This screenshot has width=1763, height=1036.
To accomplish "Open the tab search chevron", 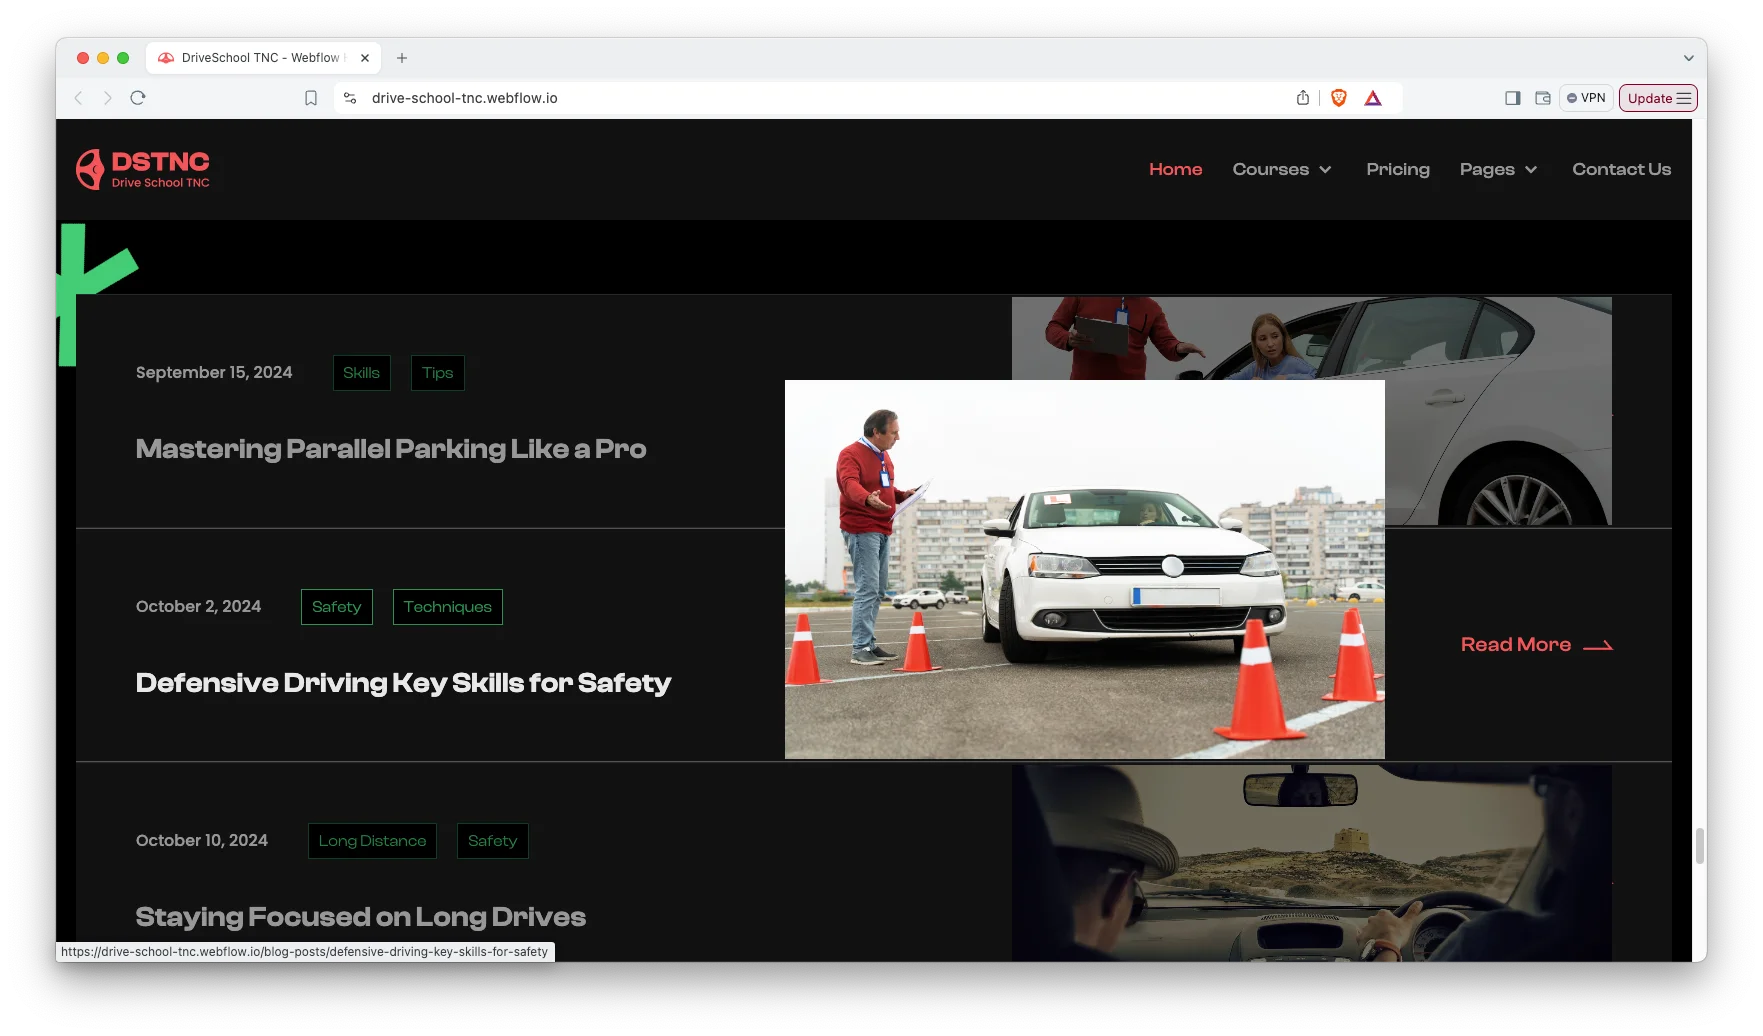I will pyautogui.click(x=1688, y=58).
